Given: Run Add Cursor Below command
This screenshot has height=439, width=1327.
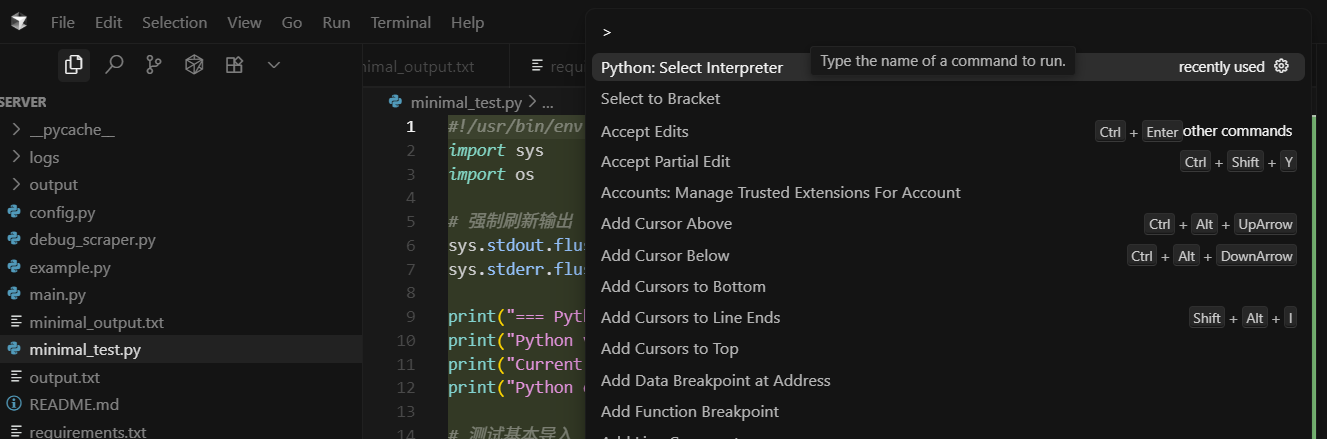Looking at the screenshot, I should click(x=948, y=256).
